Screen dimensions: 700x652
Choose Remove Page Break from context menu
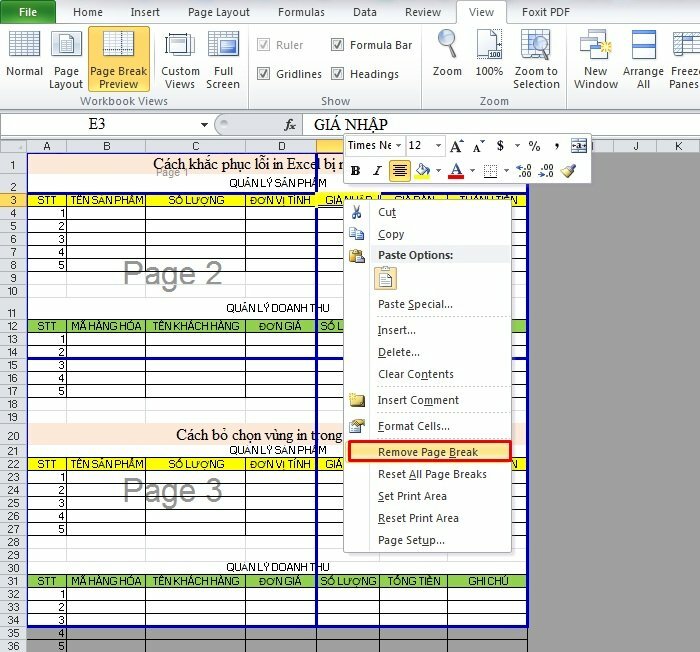[x=428, y=452]
